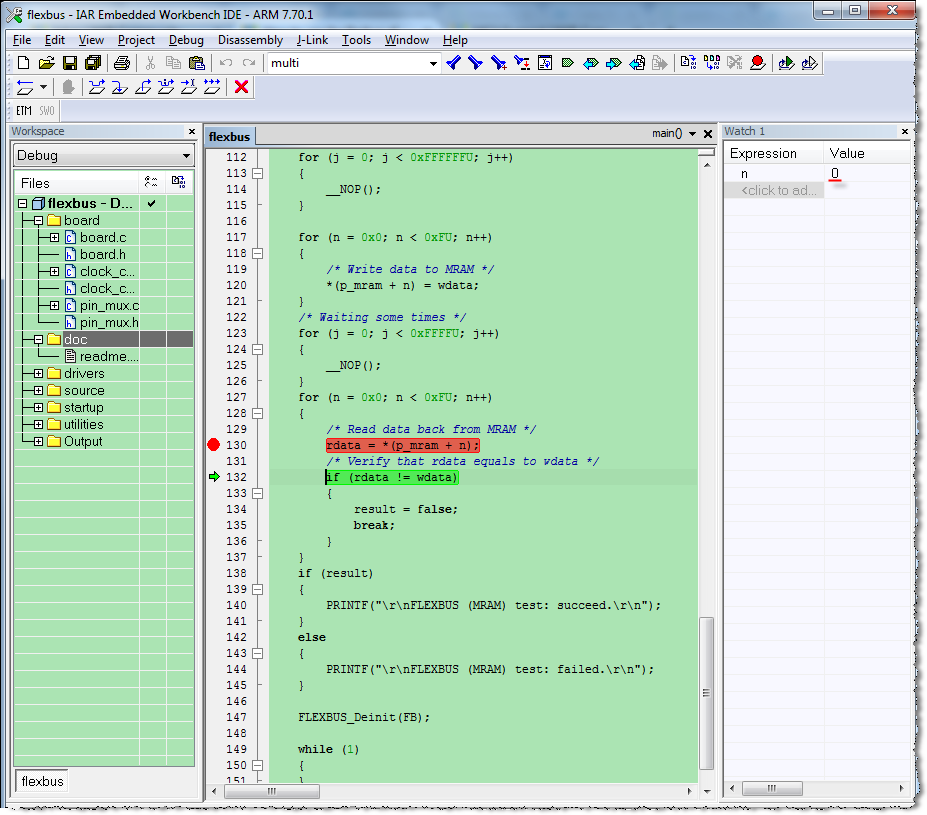927x815 pixels.
Task: Open the J-Link menu
Action: pos(311,40)
